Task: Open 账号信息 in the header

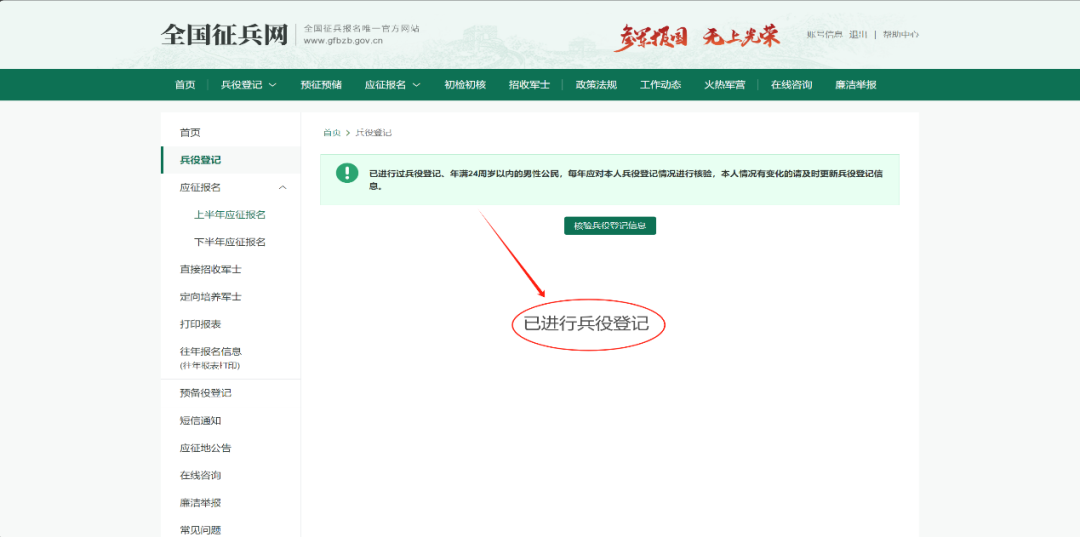Action: [825, 35]
